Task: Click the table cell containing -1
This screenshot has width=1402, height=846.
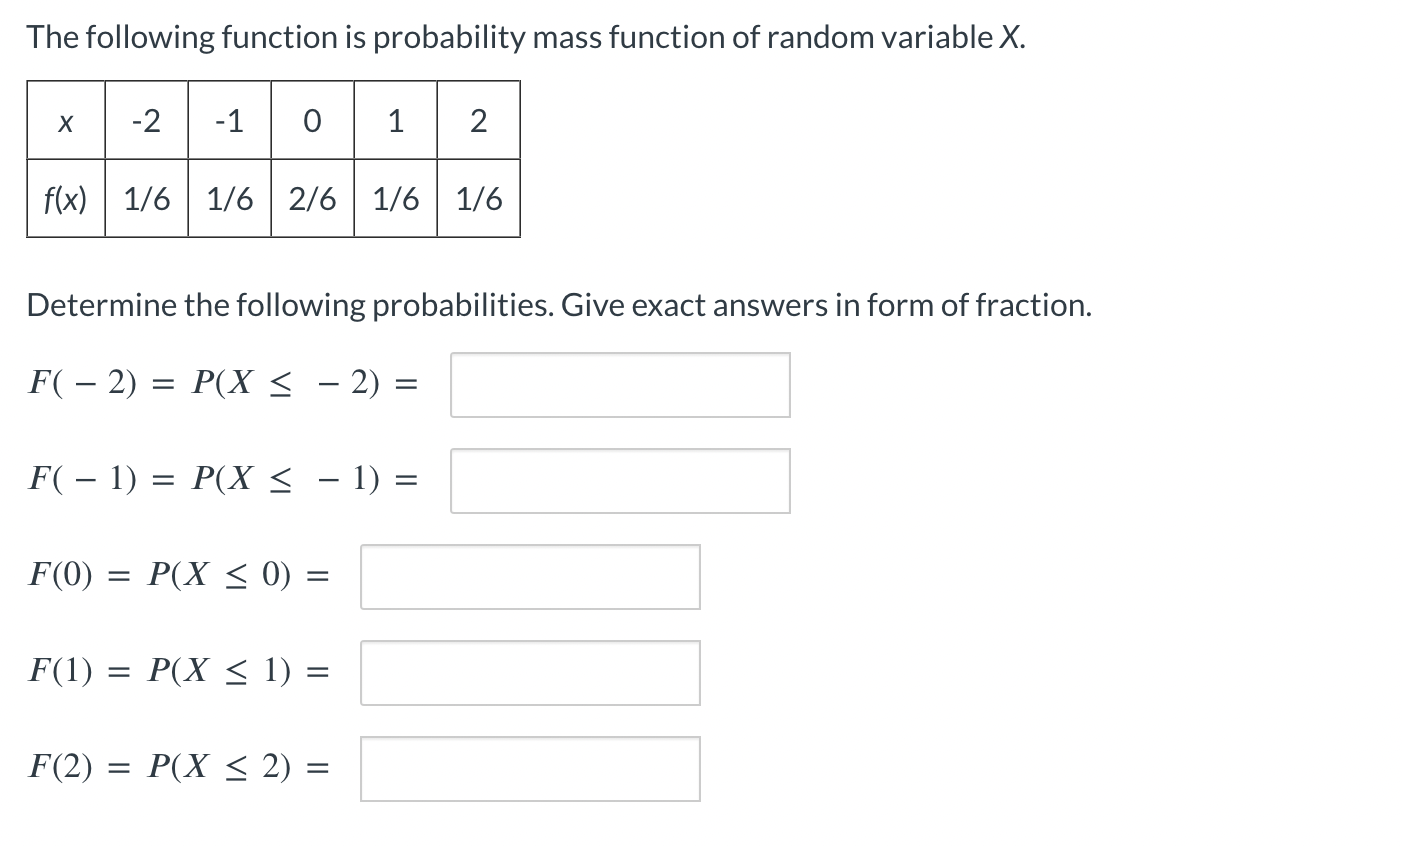Action: coord(229,120)
